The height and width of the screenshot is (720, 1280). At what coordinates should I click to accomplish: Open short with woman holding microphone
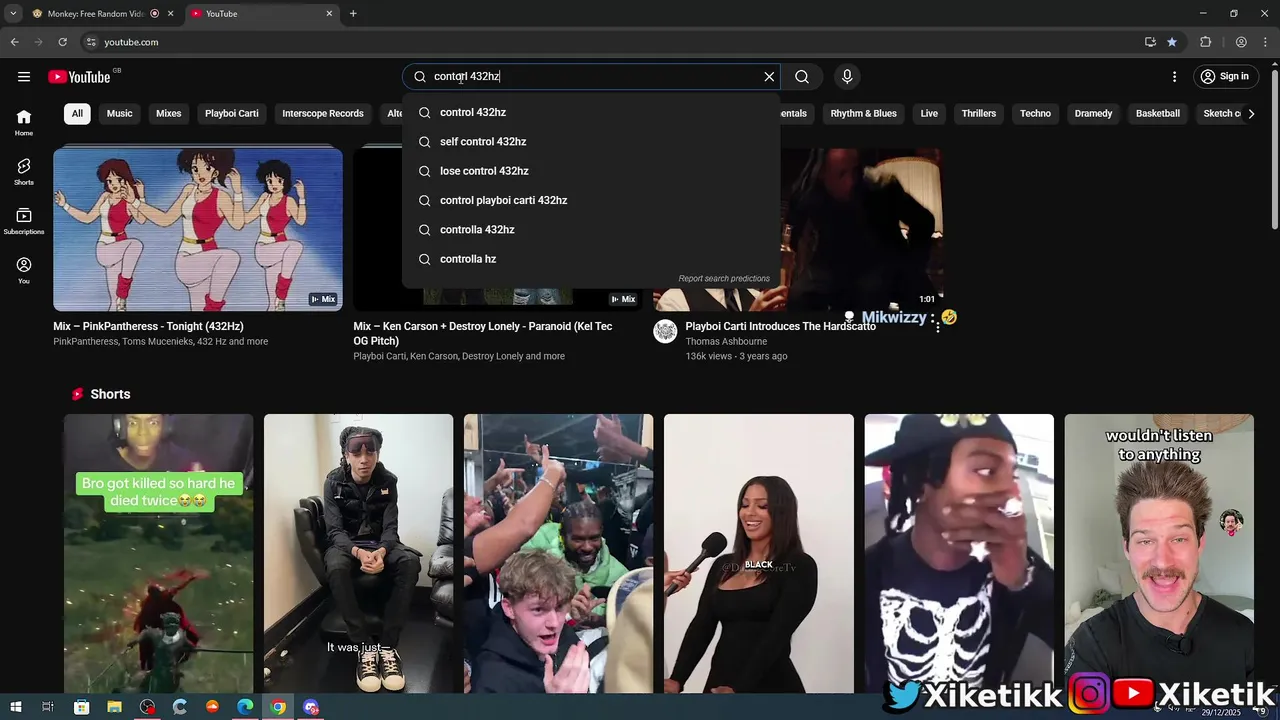click(759, 553)
